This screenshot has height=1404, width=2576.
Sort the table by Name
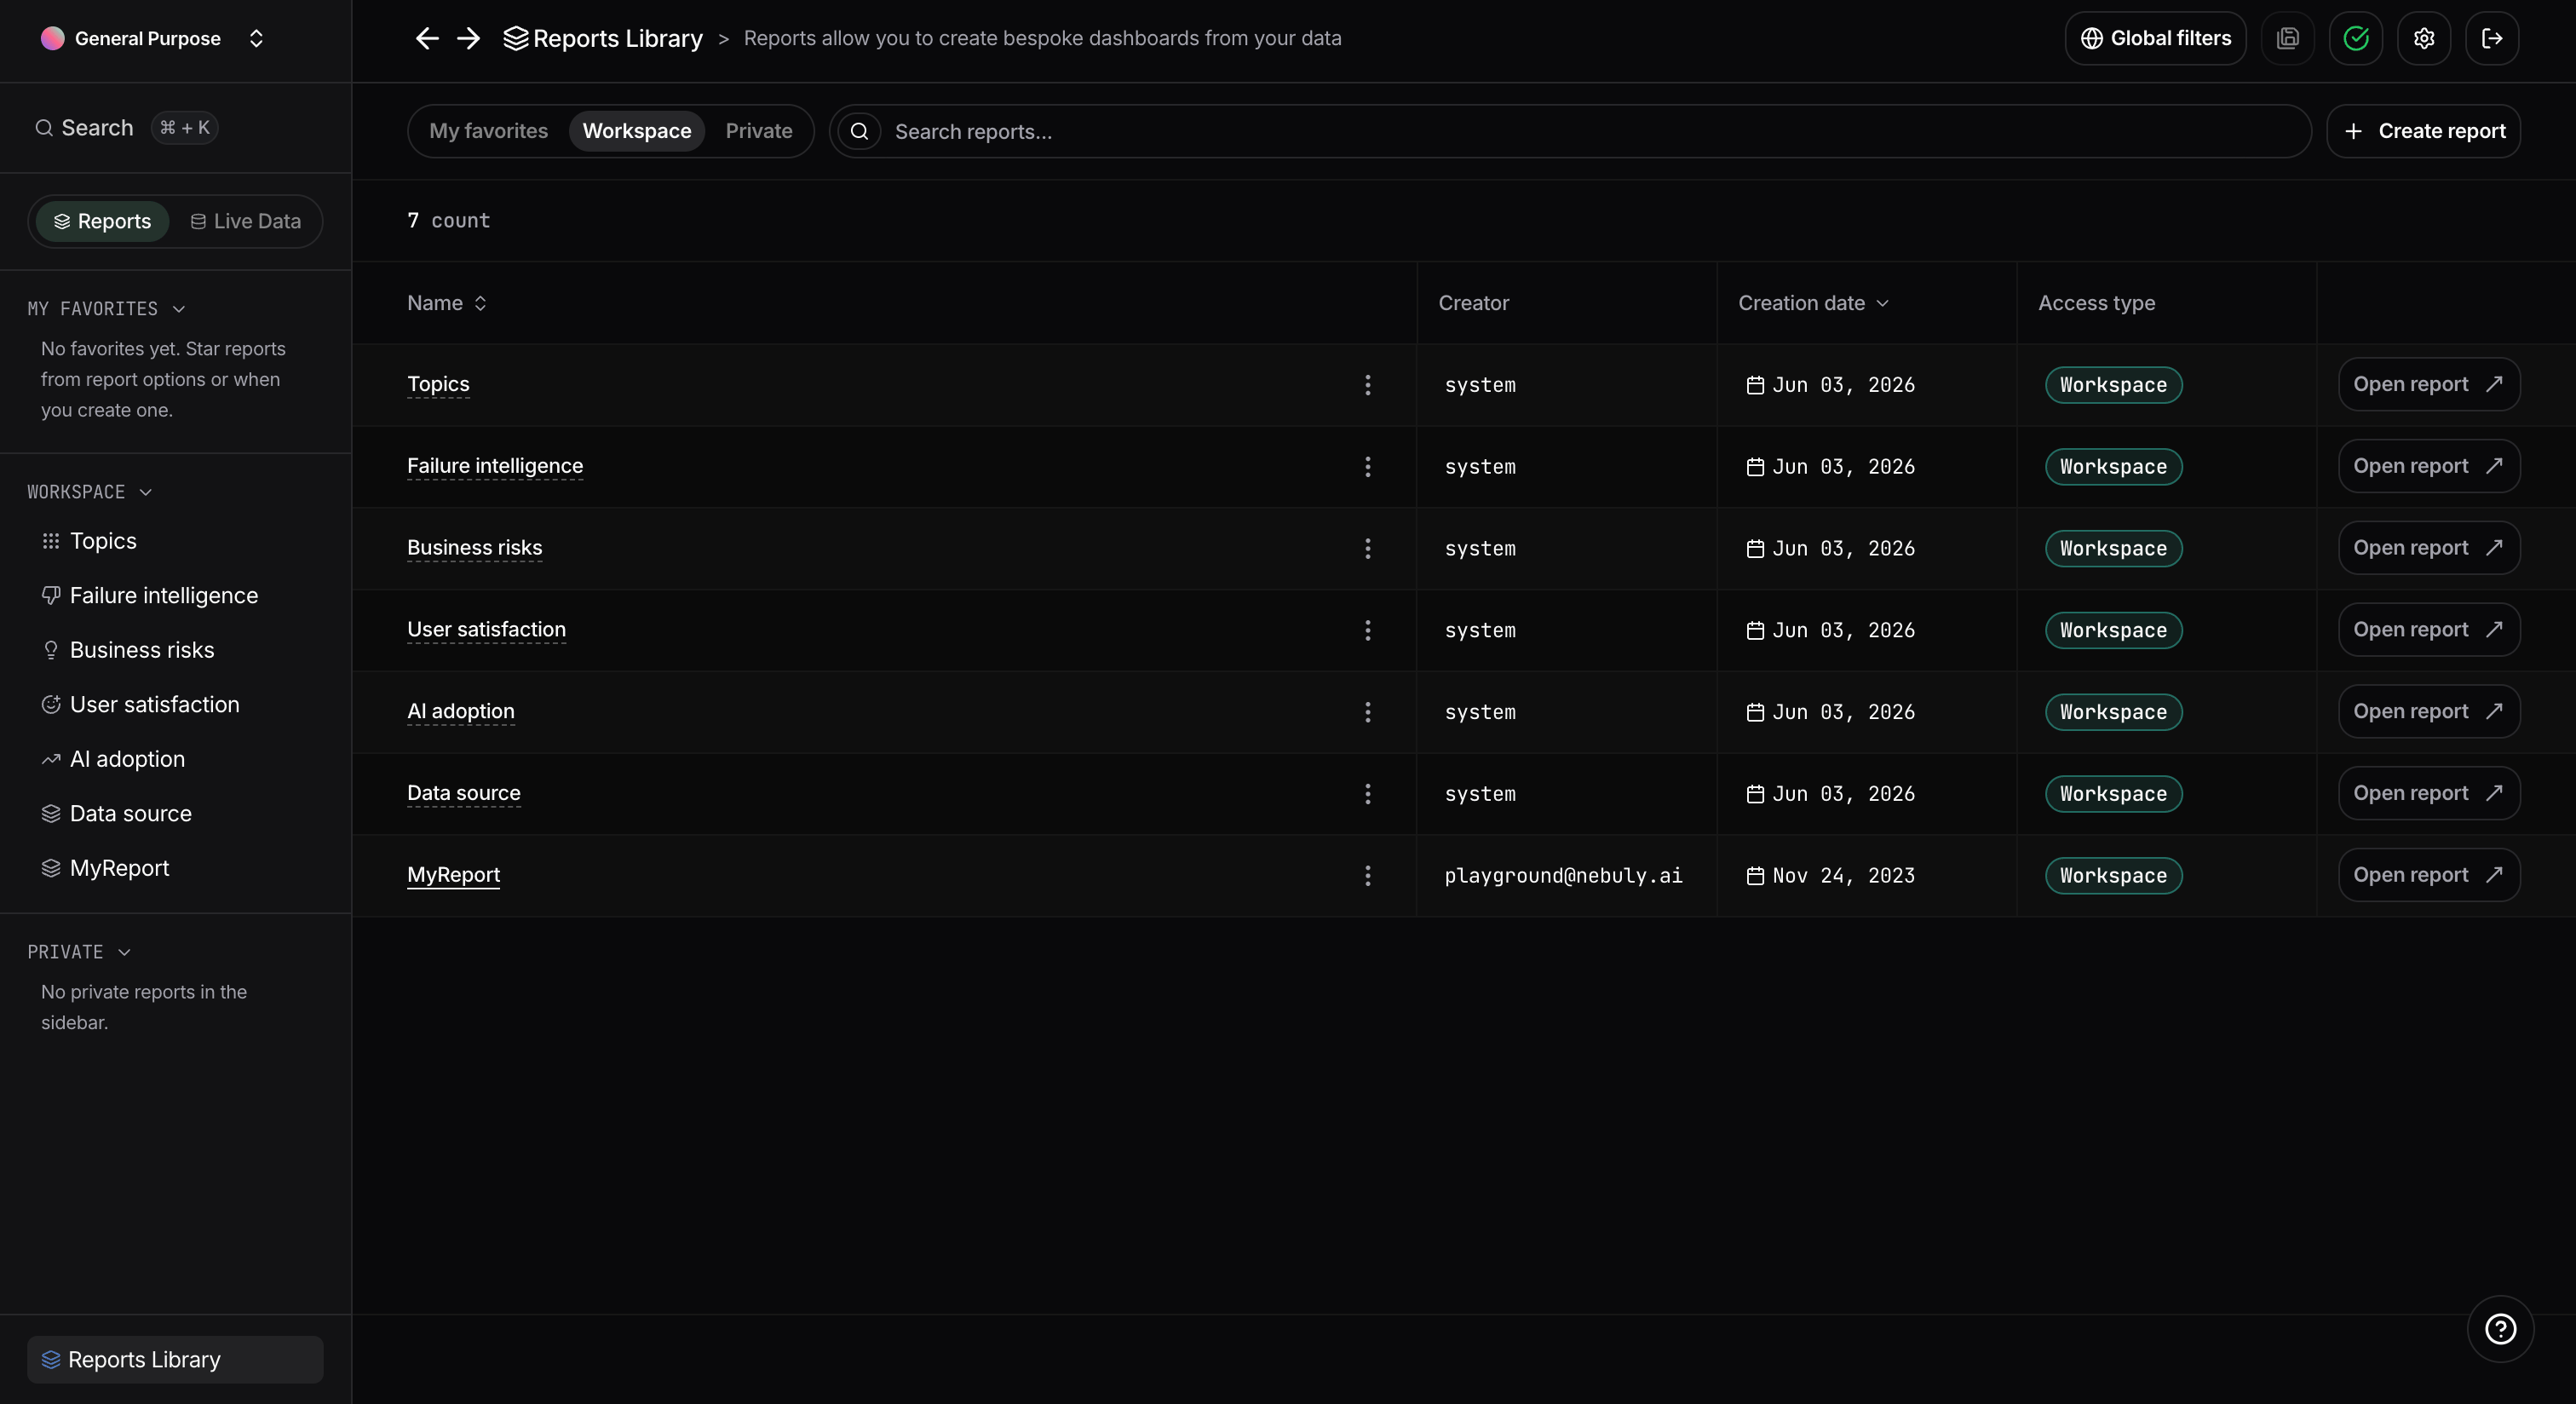(446, 303)
